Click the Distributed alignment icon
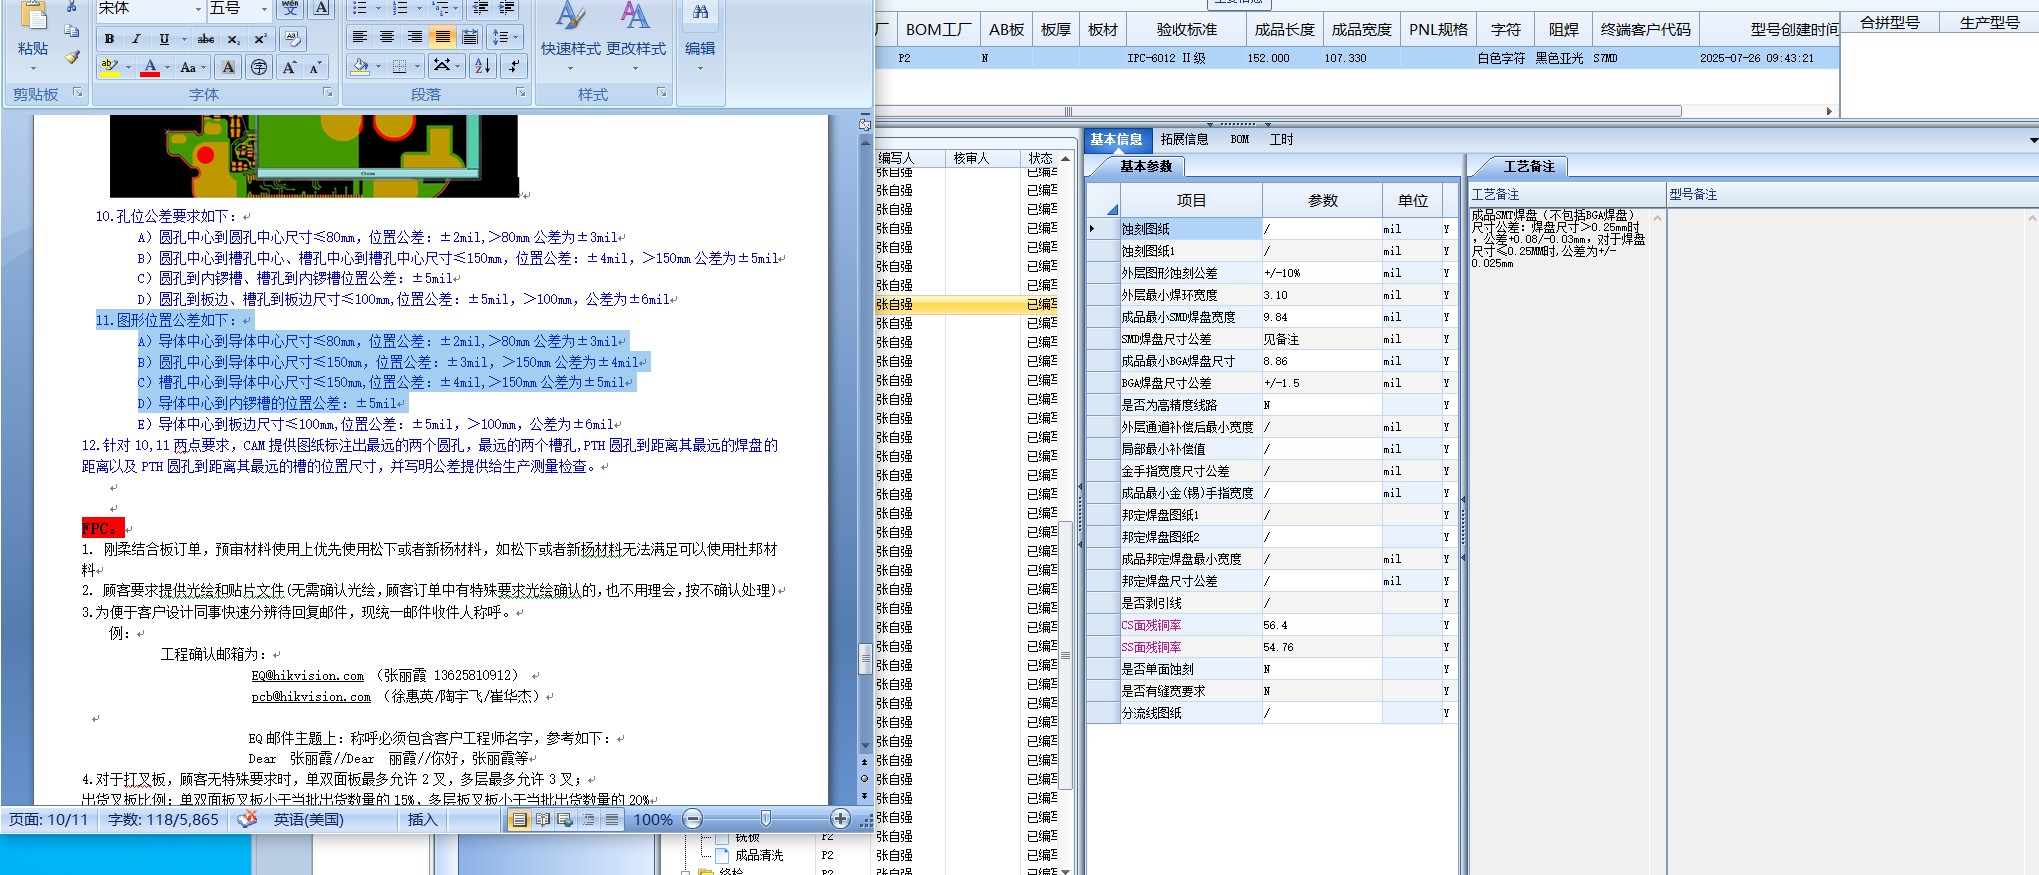2039x875 pixels. click(x=469, y=37)
